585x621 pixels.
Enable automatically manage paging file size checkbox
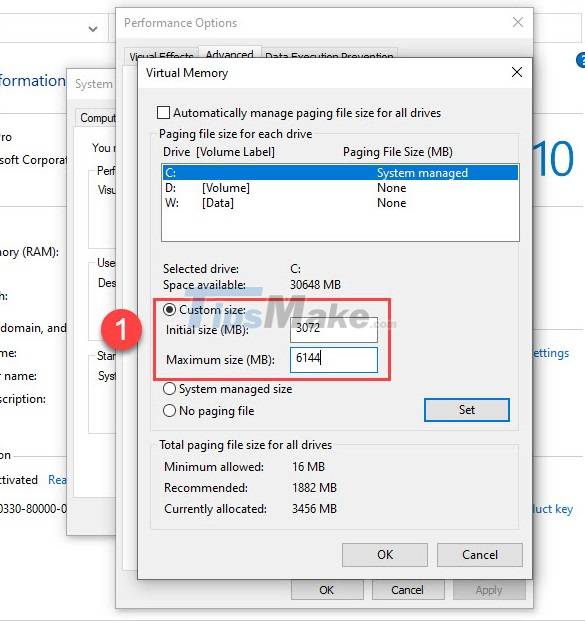163,112
